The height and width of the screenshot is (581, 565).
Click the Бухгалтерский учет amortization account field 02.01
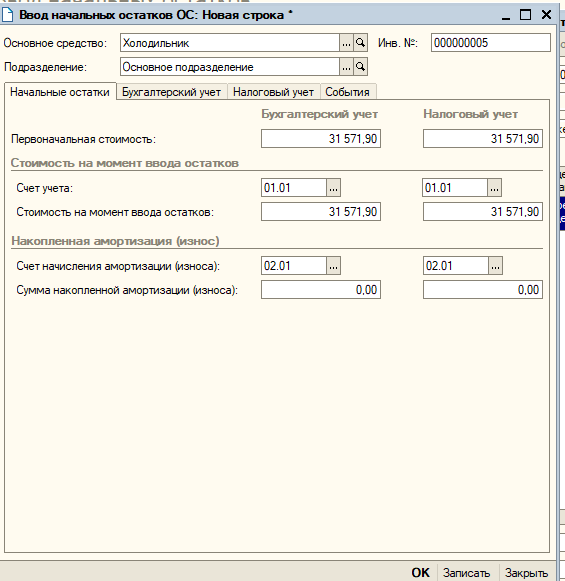293,266
